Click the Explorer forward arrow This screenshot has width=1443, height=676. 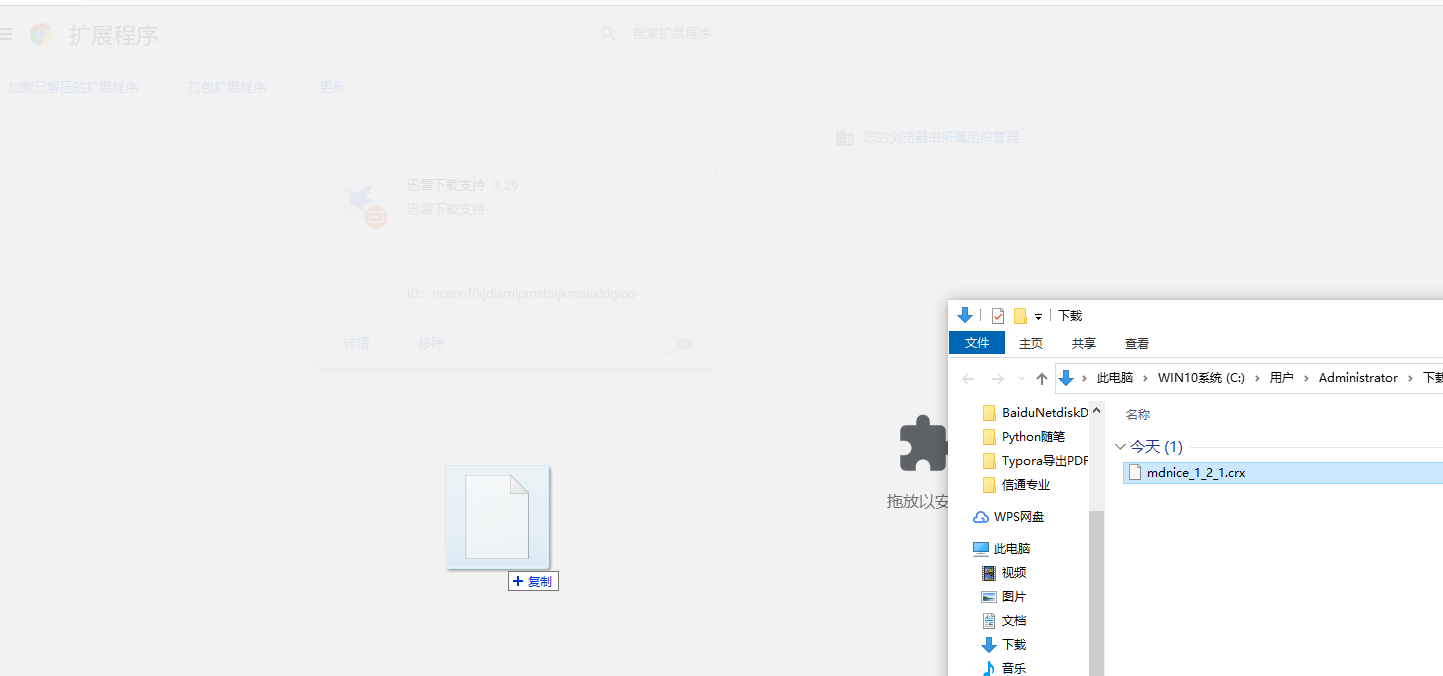click(x=997, y=378)
